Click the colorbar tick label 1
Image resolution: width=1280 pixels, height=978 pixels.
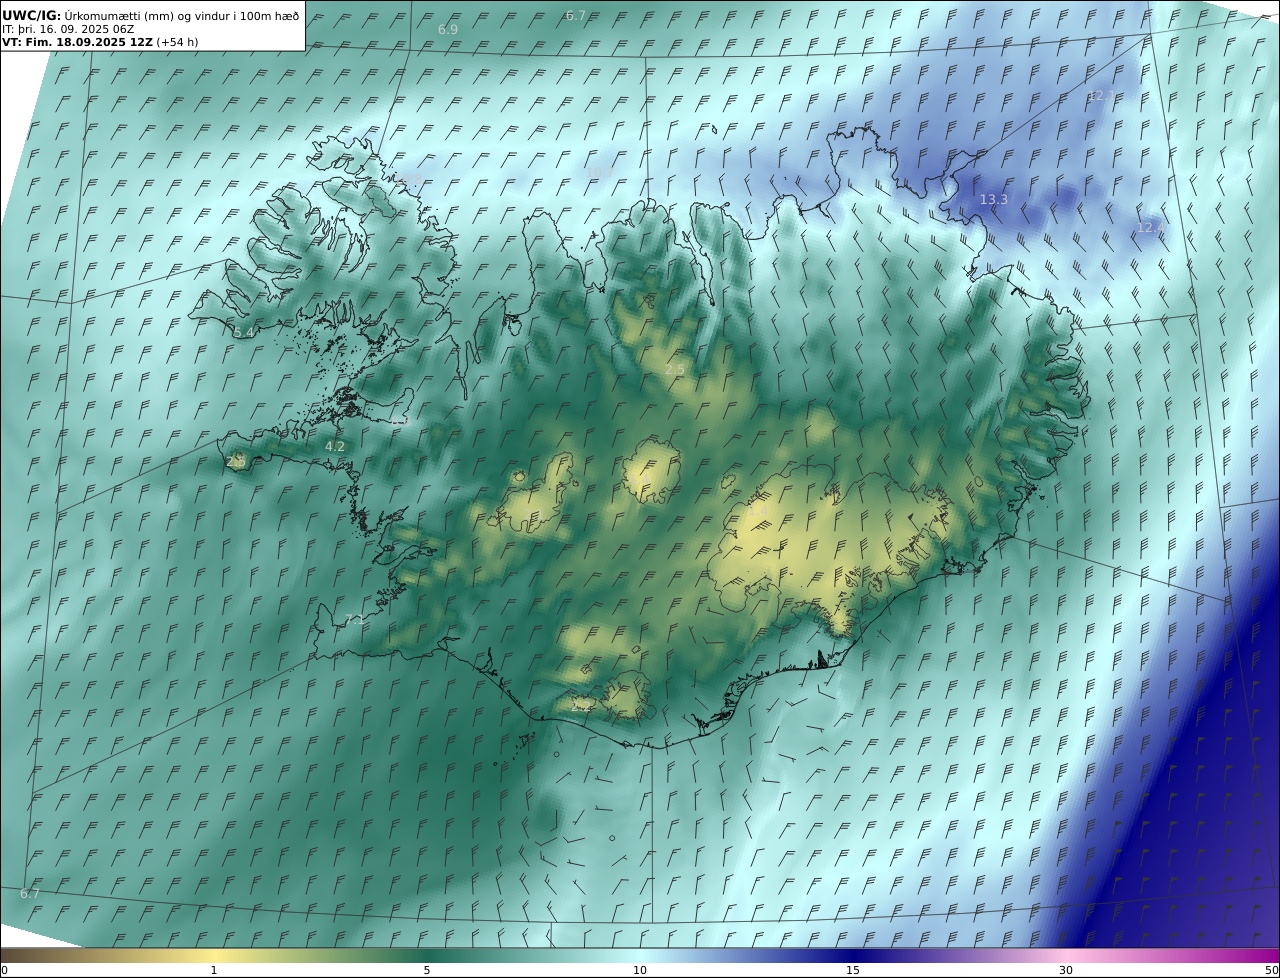(x=214, y=971)
